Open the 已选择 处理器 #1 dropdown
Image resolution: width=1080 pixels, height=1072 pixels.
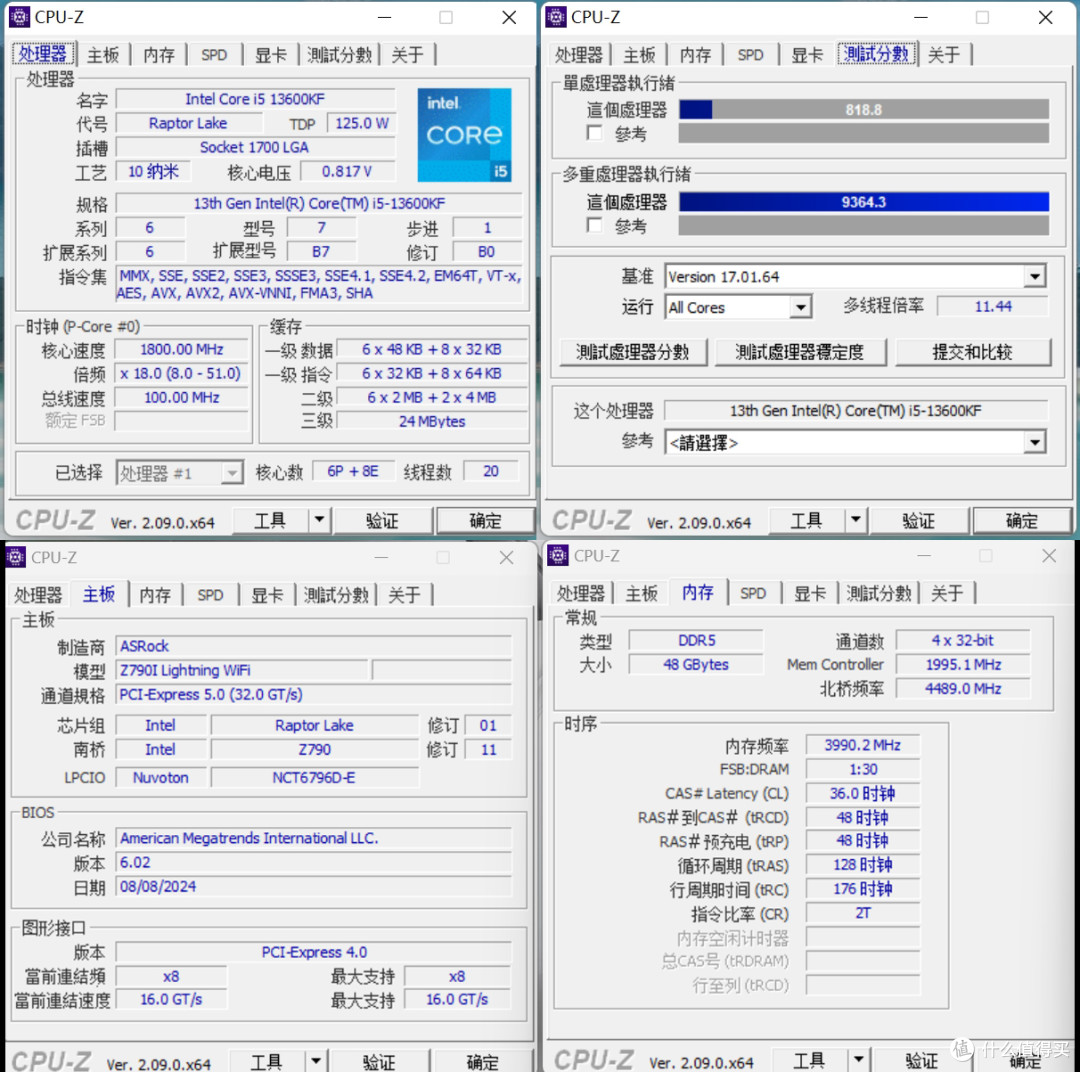tap(232, 473)
